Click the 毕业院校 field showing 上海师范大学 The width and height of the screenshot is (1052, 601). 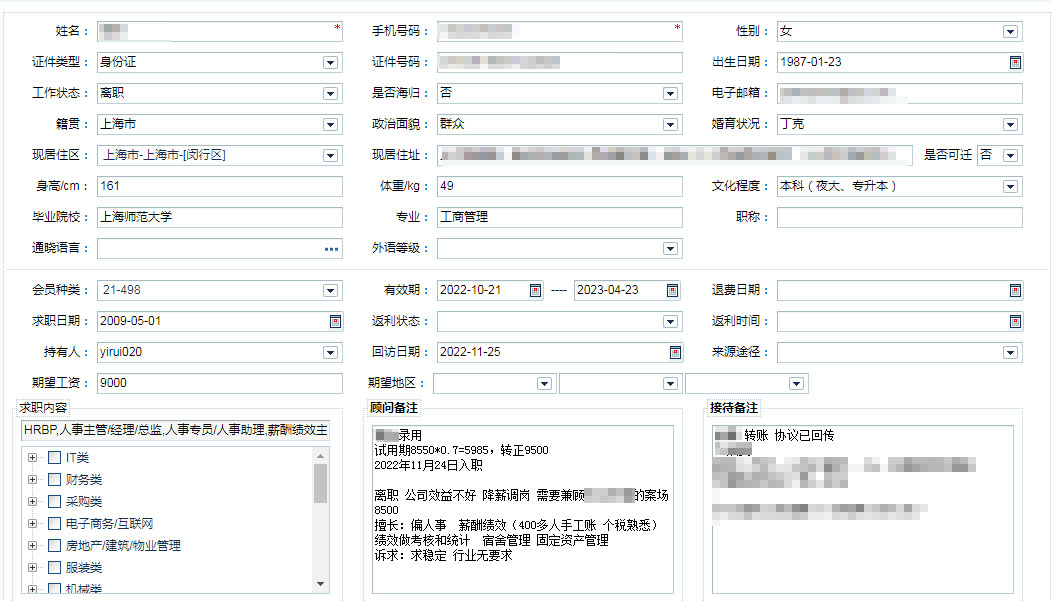click(219, 217)
